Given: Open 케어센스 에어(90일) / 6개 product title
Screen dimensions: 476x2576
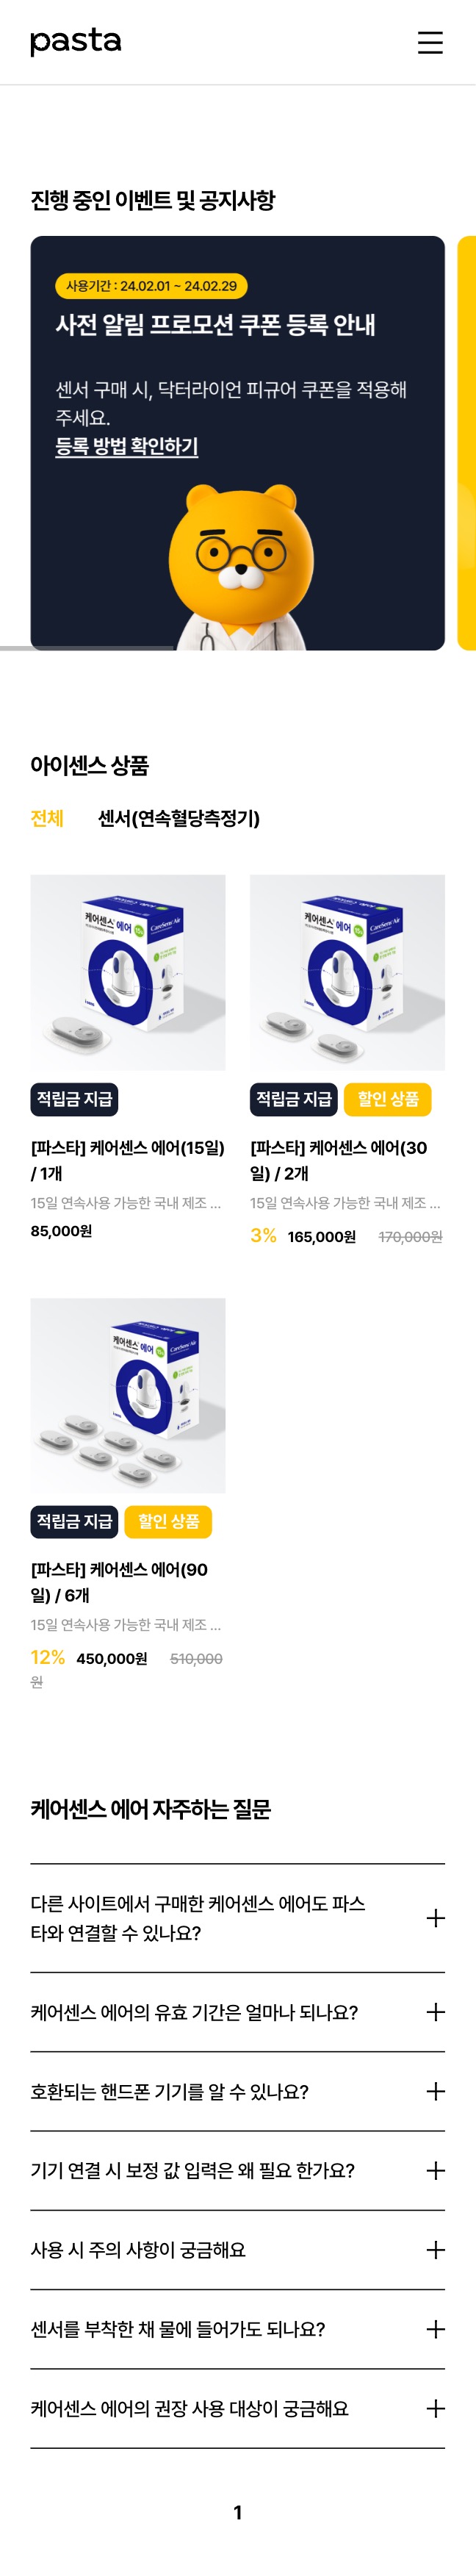Looking at the screenshot, I should [119, 1581].
